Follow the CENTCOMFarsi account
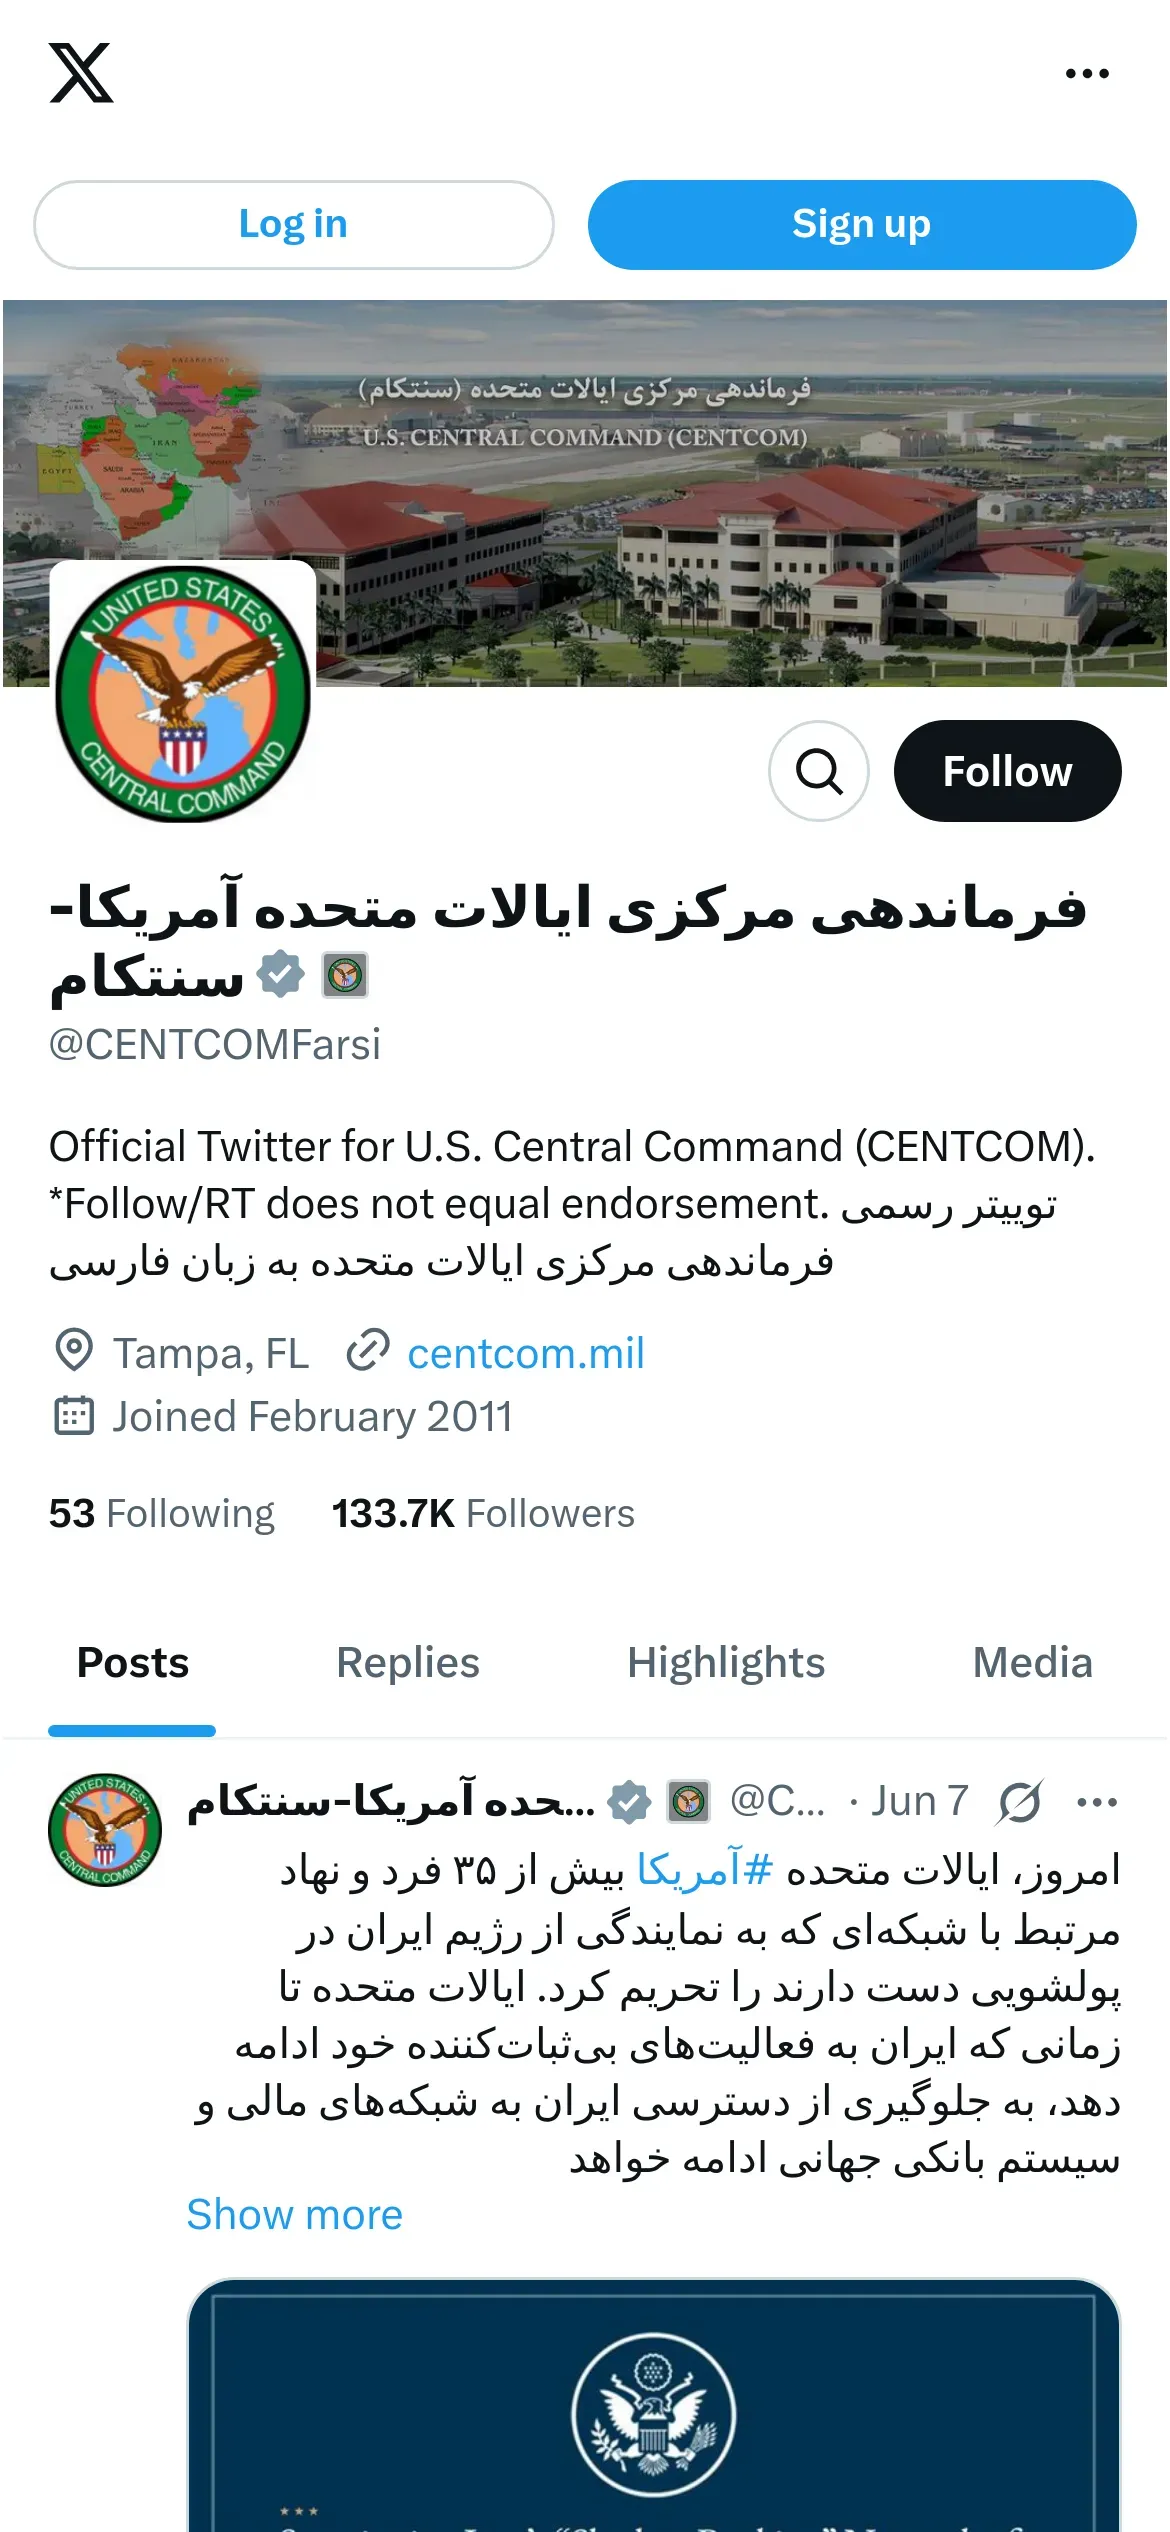This screenshot has width=1170, height=2532. (x=1007, y=771)
